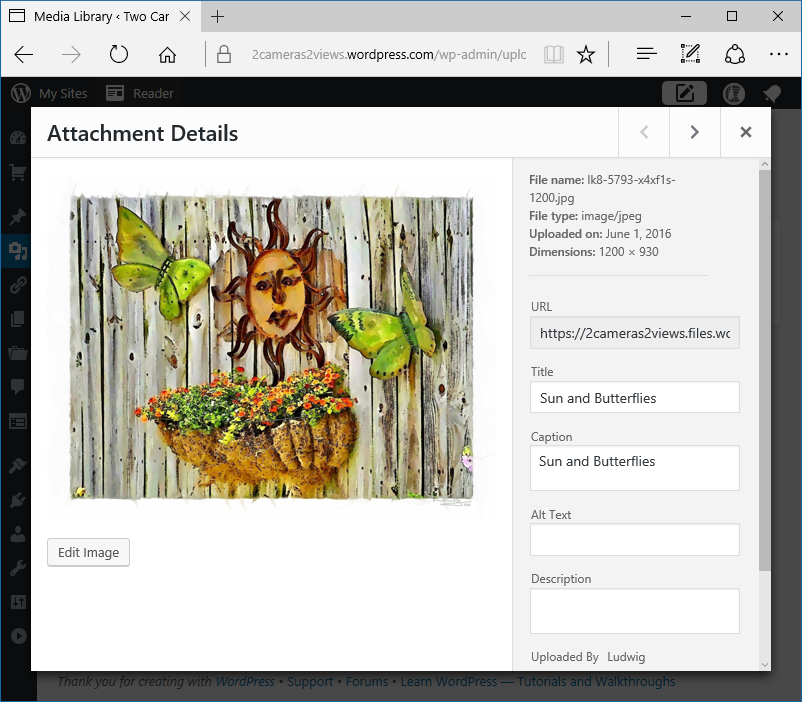The image size is (802, 702).
Task: Make a Web Note
Action: click(x=690, y=54)
